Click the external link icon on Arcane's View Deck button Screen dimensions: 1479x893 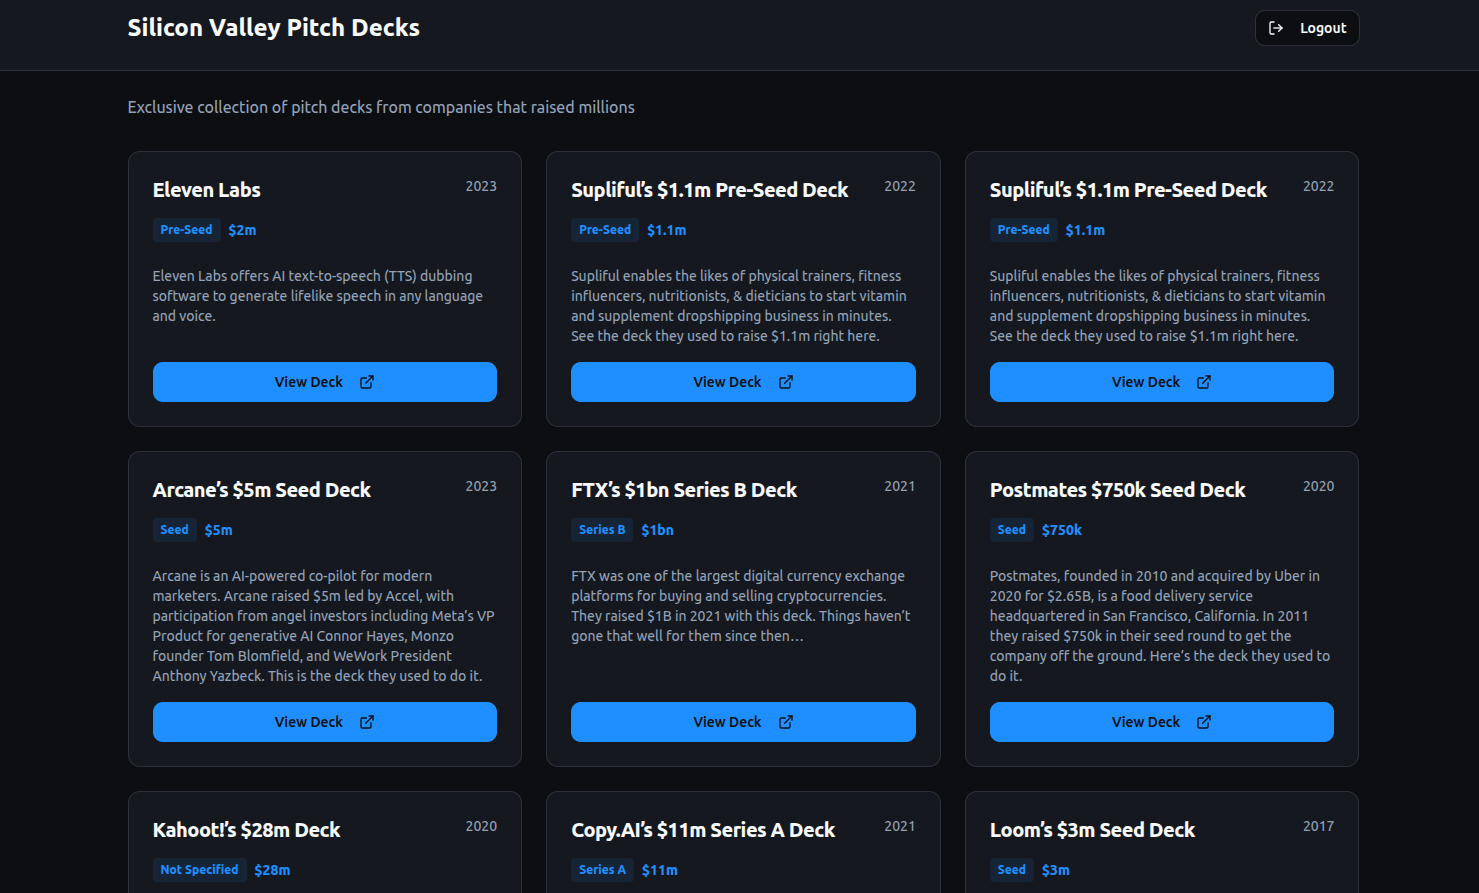pyautogui.click(x=367, y=722)
